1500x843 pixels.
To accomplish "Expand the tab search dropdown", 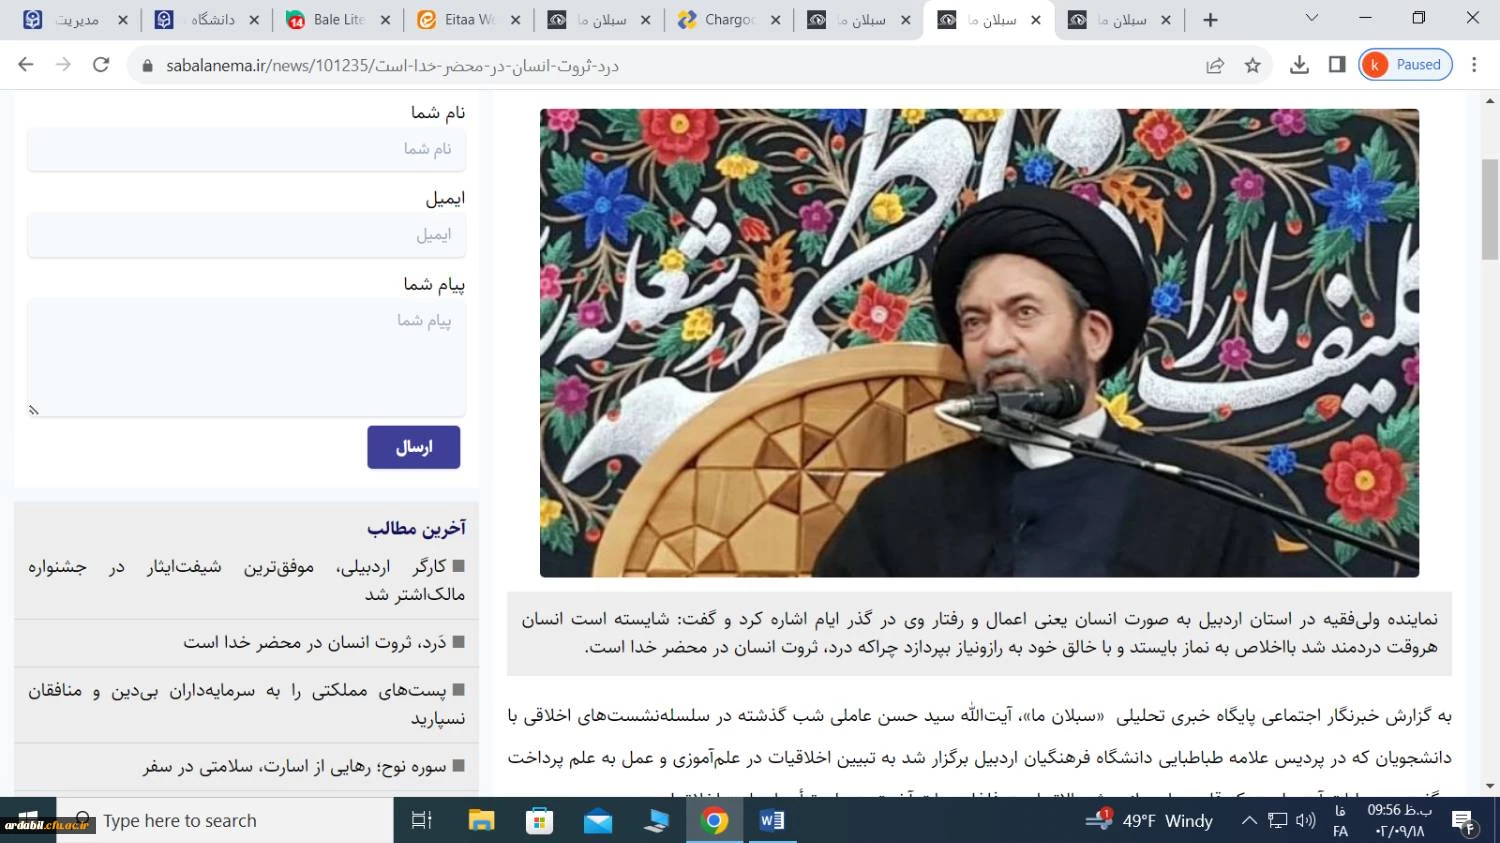I will tap(1312, 18).
